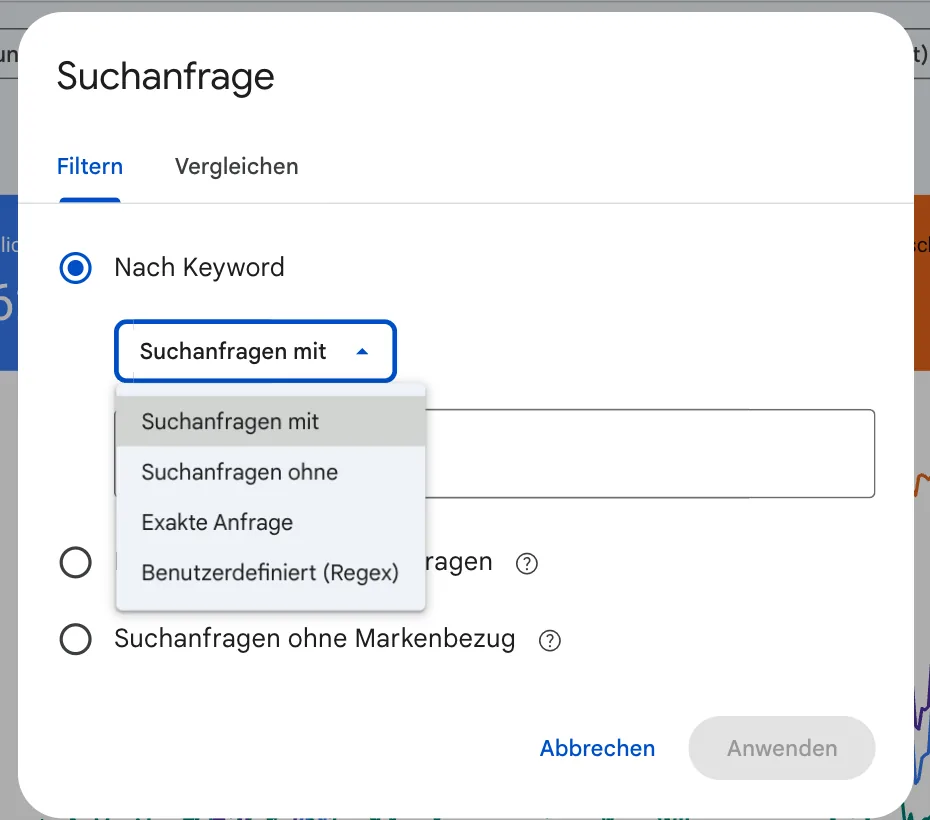Switch to the Filtern tab
Image resolution: width=930 pixels, height=820 pixels.
(90, 167)
